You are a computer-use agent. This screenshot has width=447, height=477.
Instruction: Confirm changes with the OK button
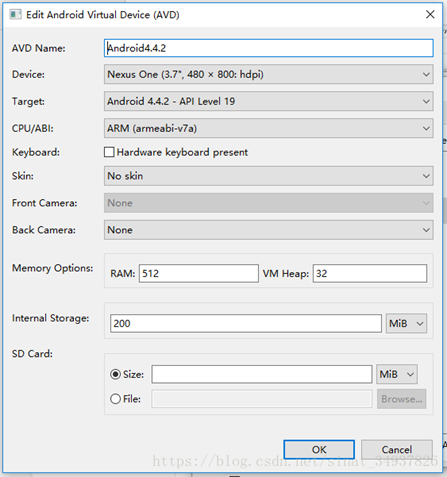click(x=319, y=449)
